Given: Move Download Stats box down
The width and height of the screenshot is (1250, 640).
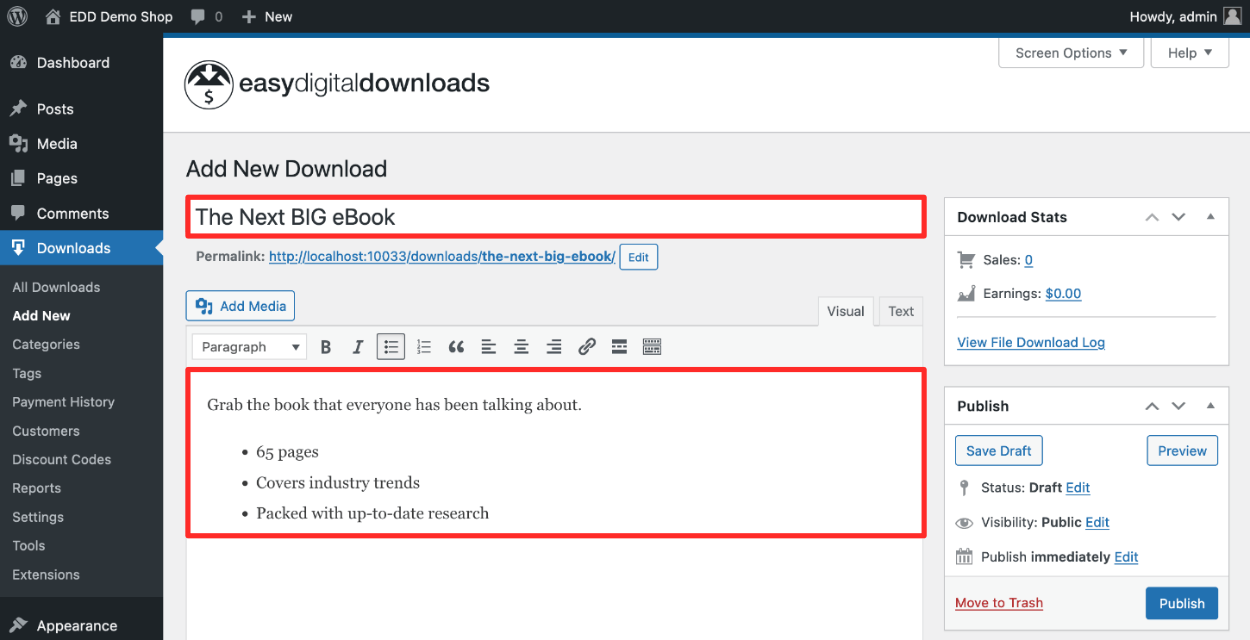Looking at the screenshot, I should (1178, 217).
